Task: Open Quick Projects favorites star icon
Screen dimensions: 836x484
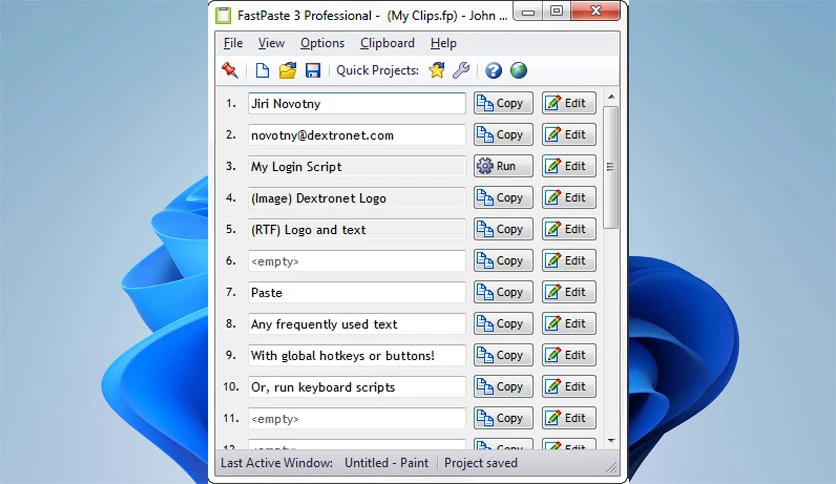Action: coord(437,70)
